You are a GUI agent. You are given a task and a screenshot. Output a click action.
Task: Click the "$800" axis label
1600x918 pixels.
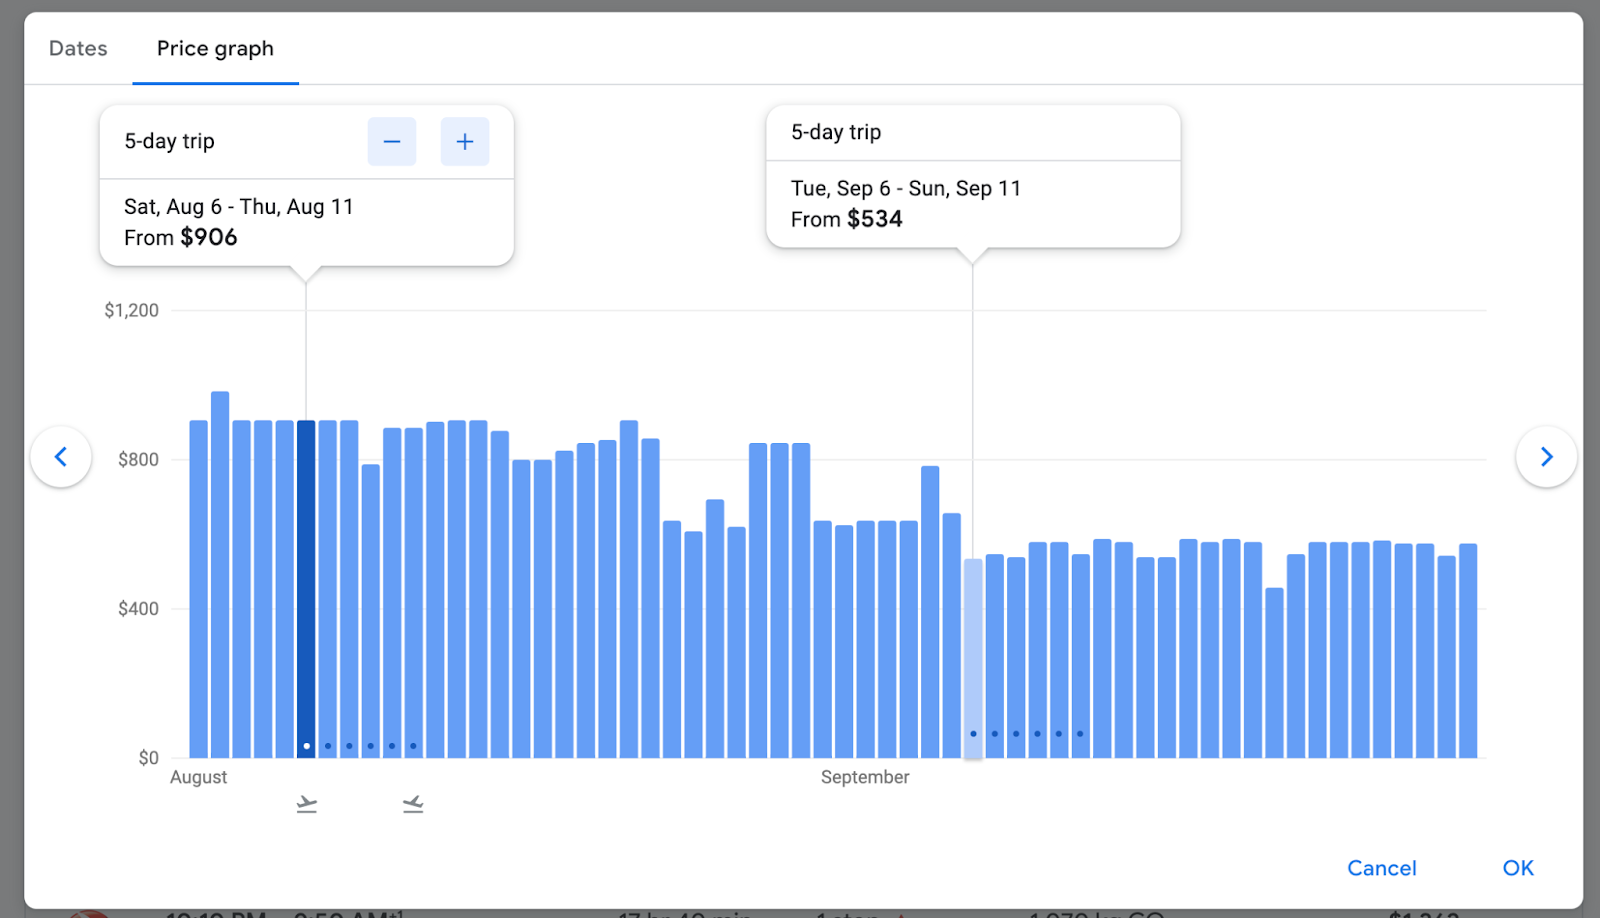click(x=138, y=459)
